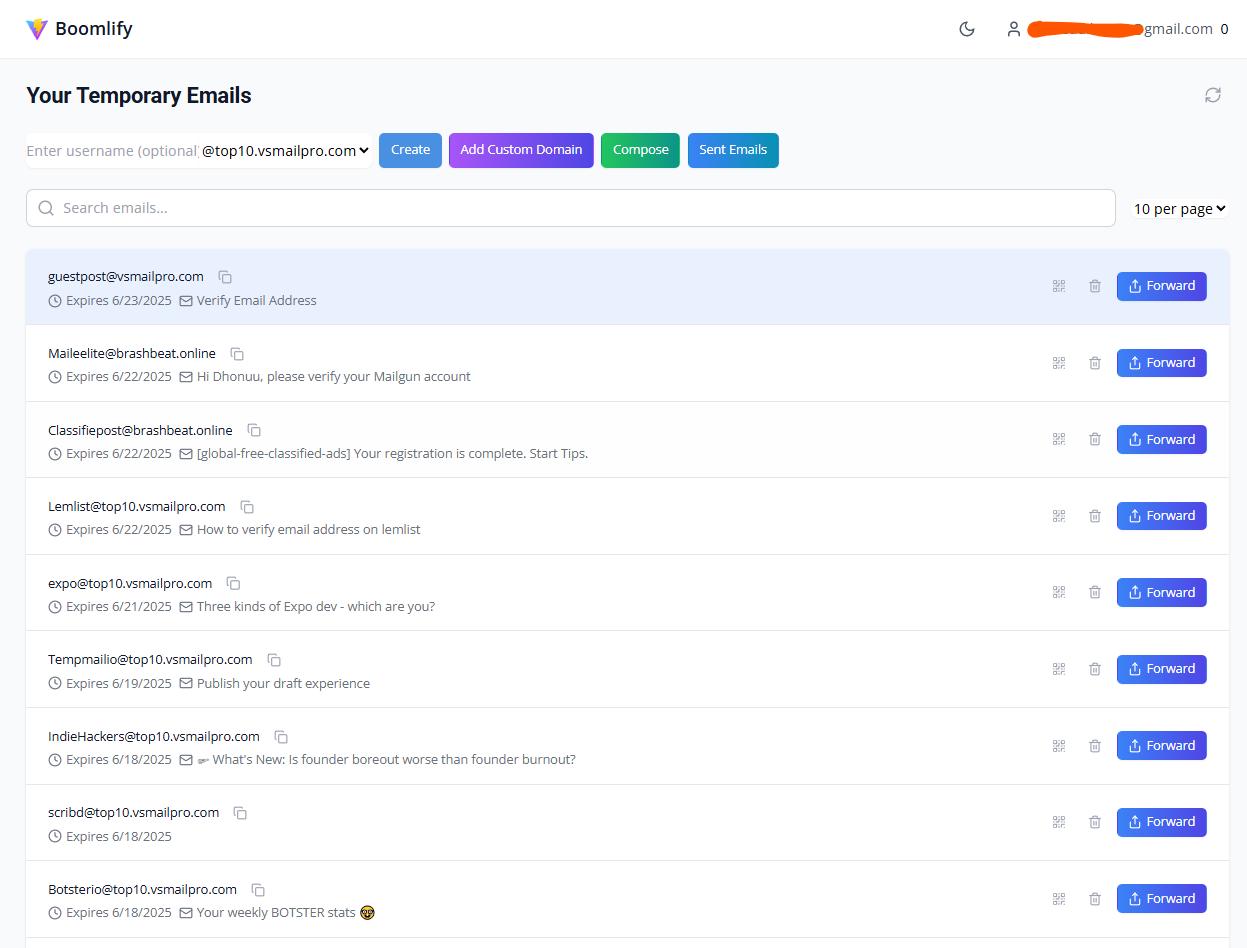Click the refresh emails icon

click(x=1212, y=95)
